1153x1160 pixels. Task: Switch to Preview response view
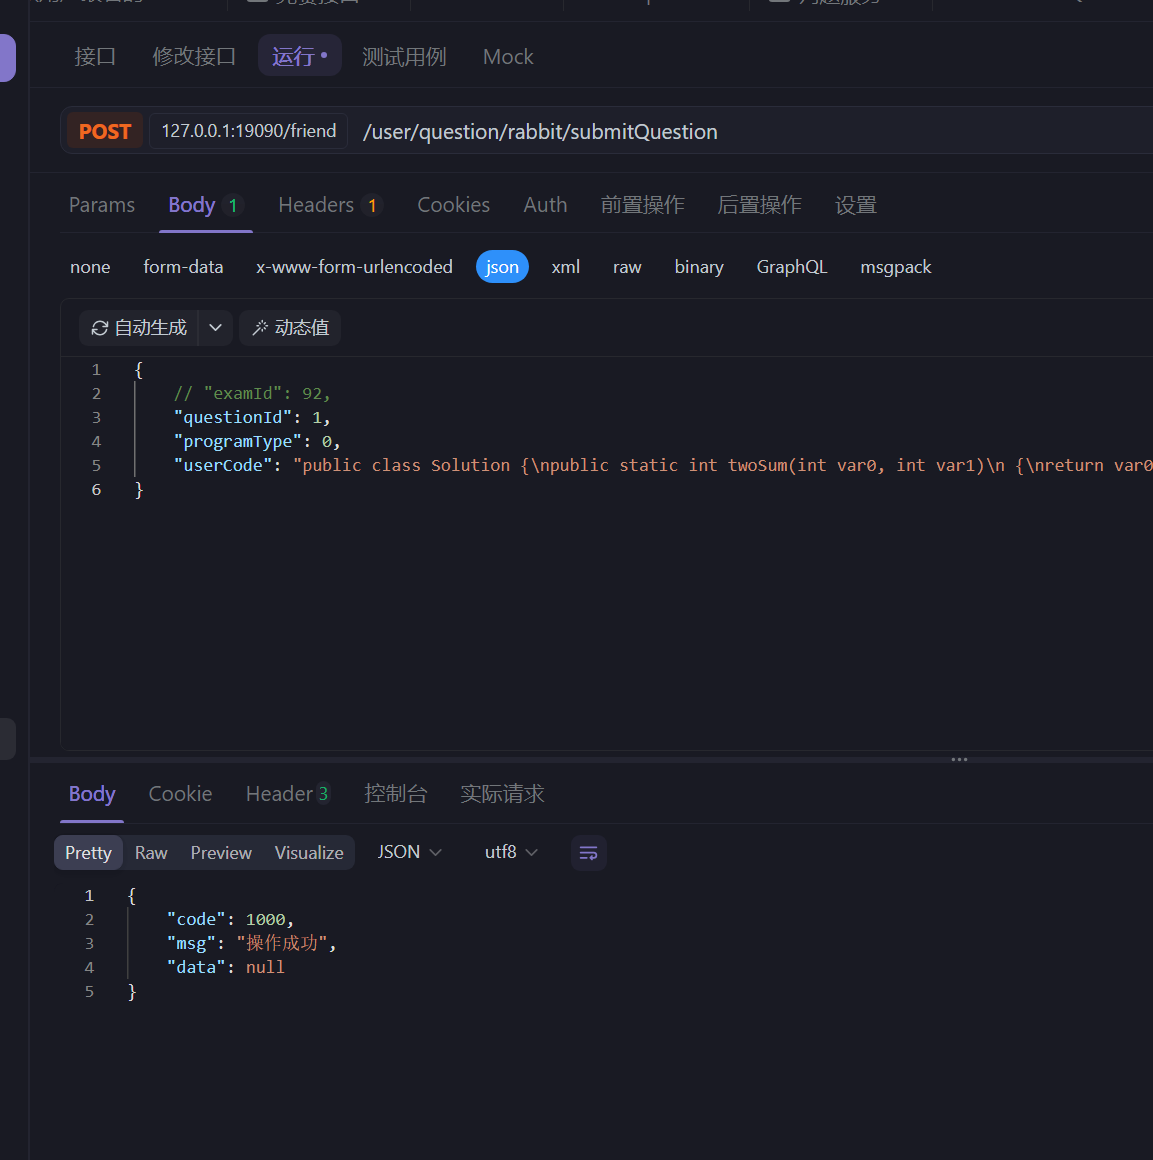[221, 853]
